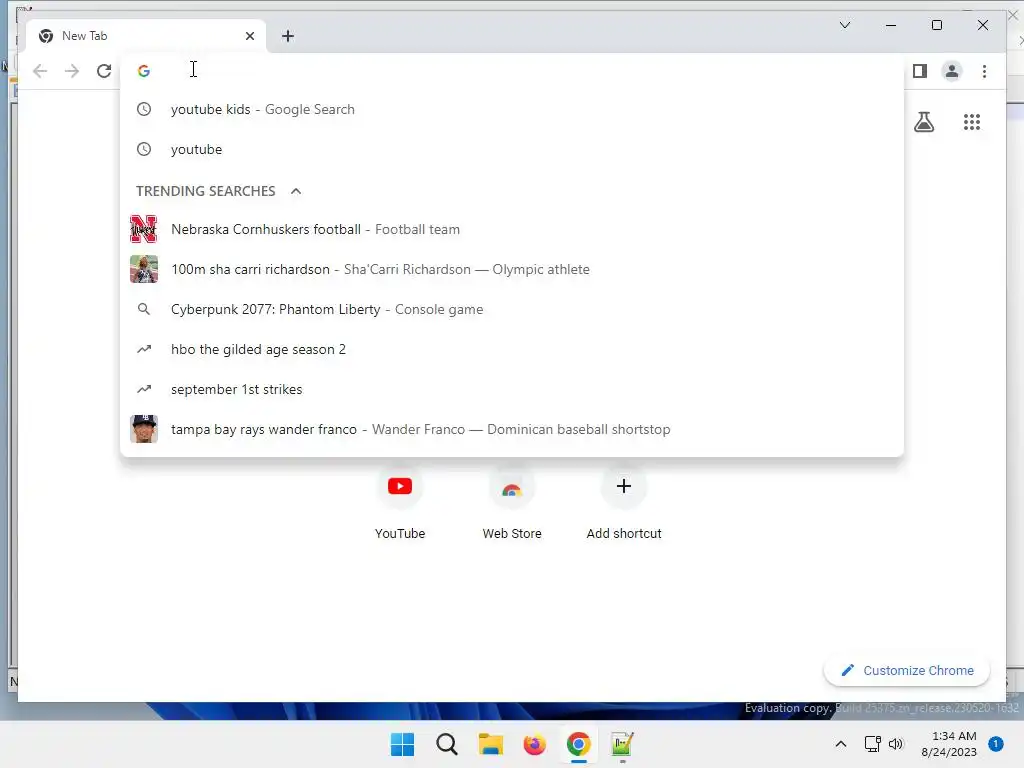
Task: Choose 100m sha carri richardson suggestion
Action: click(x=512, y=269)
